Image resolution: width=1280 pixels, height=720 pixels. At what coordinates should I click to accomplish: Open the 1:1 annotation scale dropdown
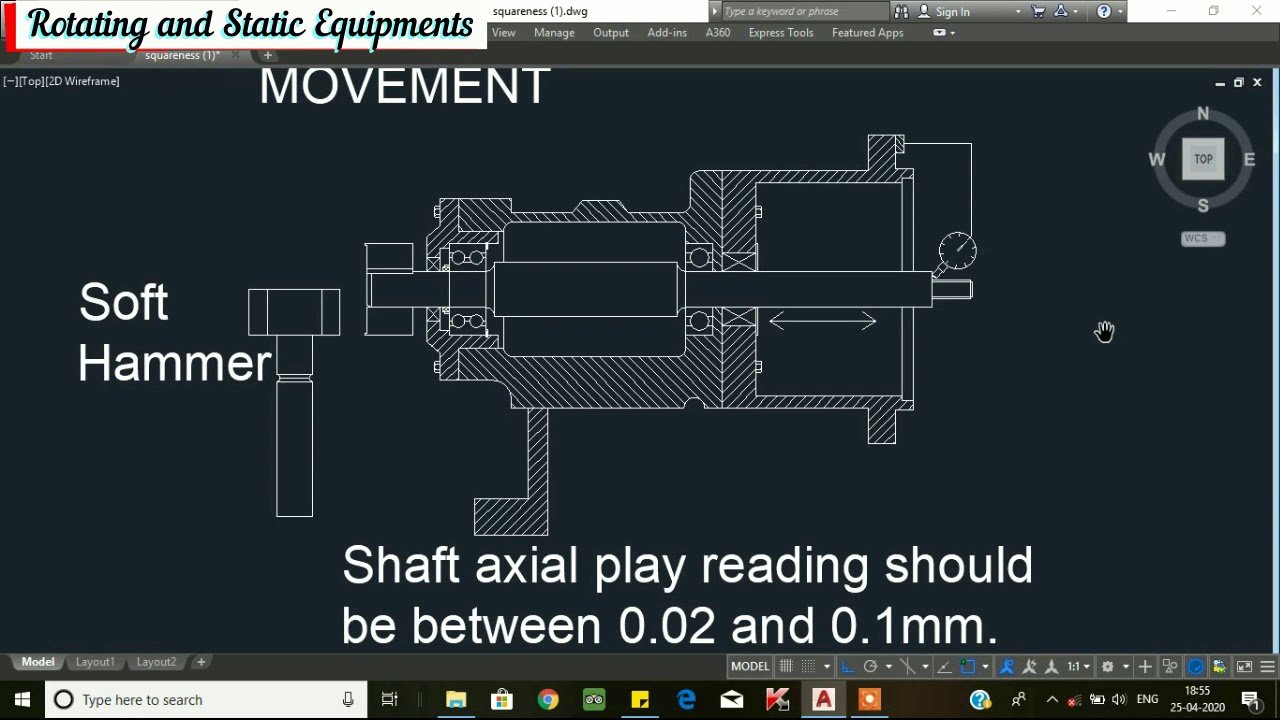click(1078, 666)
